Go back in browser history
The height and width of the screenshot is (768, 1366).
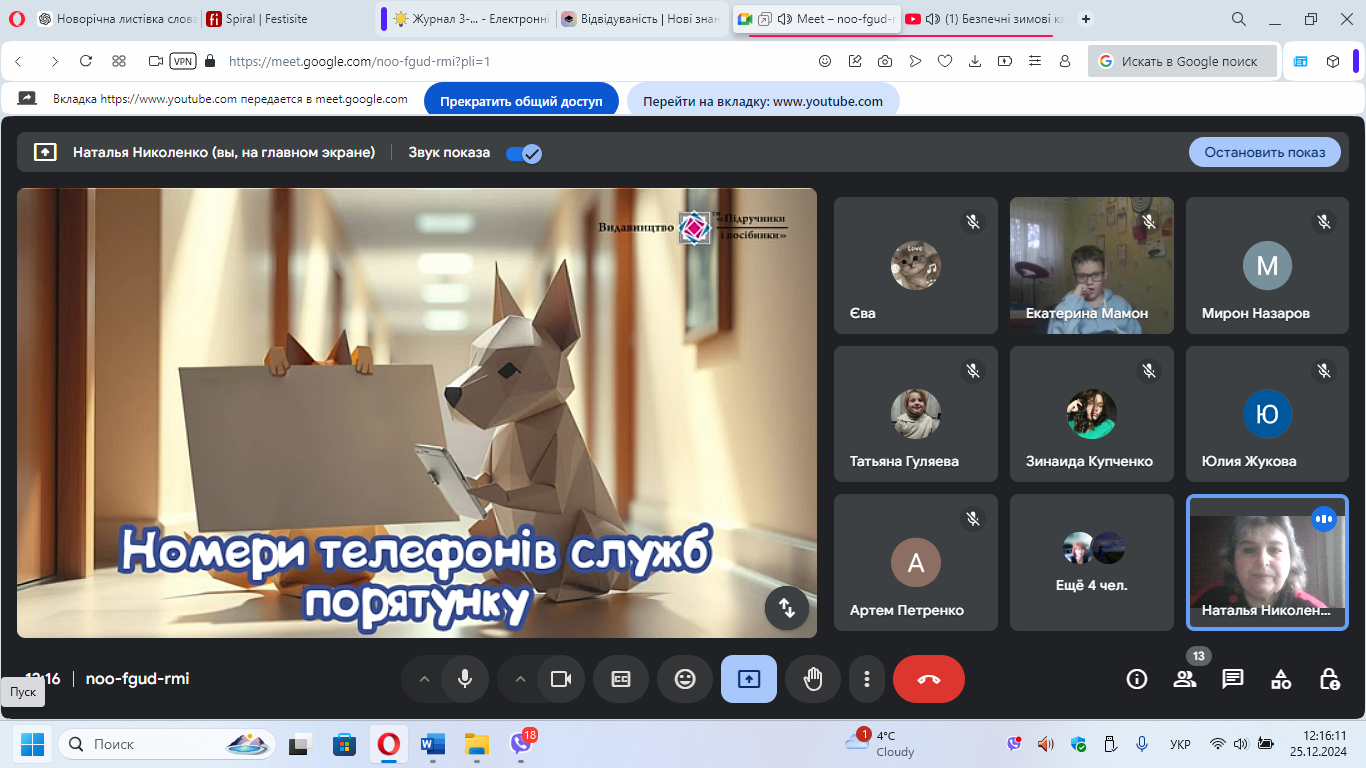[19, 61]
